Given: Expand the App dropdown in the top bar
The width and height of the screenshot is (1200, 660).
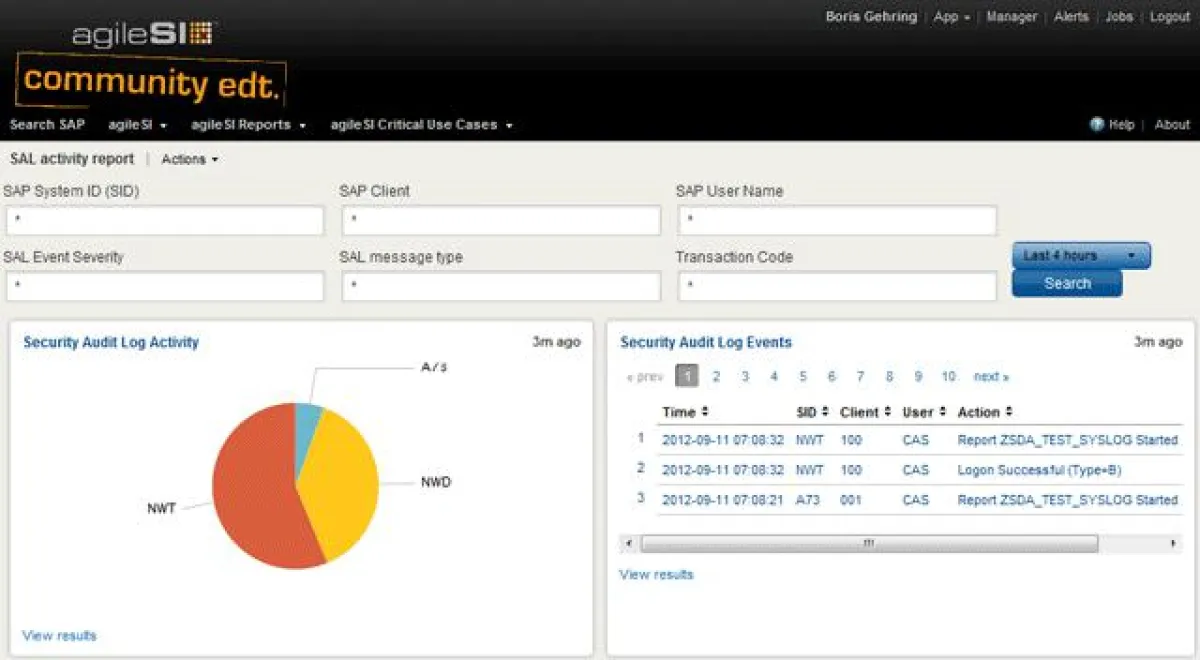Looking at the screenshot, I should 950,17.
